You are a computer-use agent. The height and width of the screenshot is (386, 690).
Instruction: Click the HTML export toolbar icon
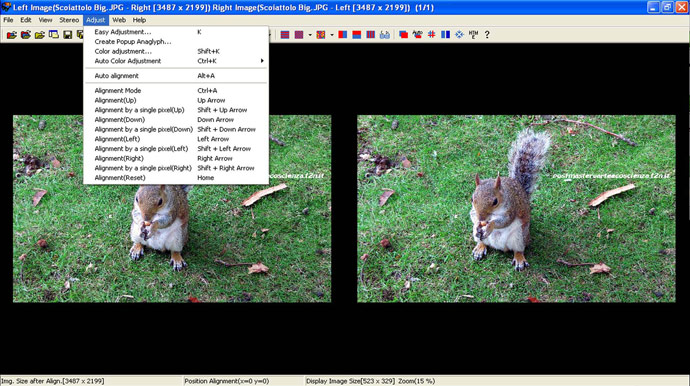coord(473,35)
